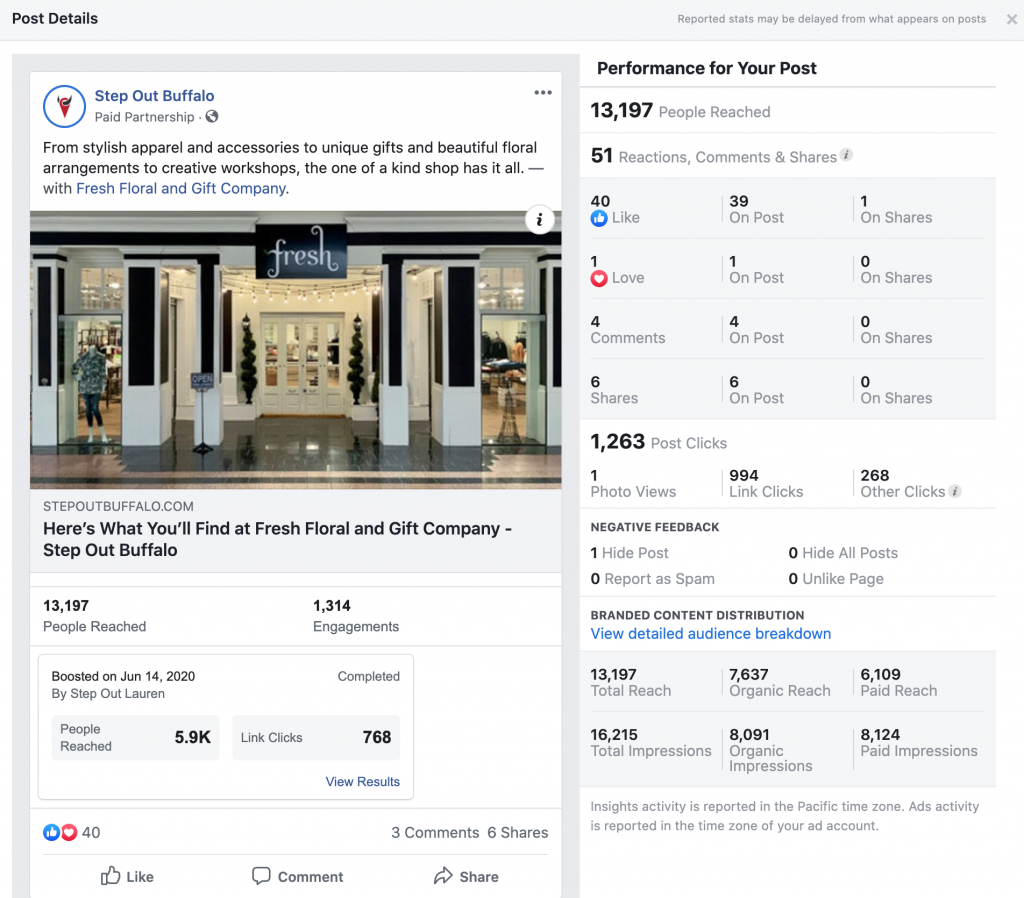This screenshot has width=1024, height=898.
Task: Click the 994 Link Clicks value
Action: (766, 483)
